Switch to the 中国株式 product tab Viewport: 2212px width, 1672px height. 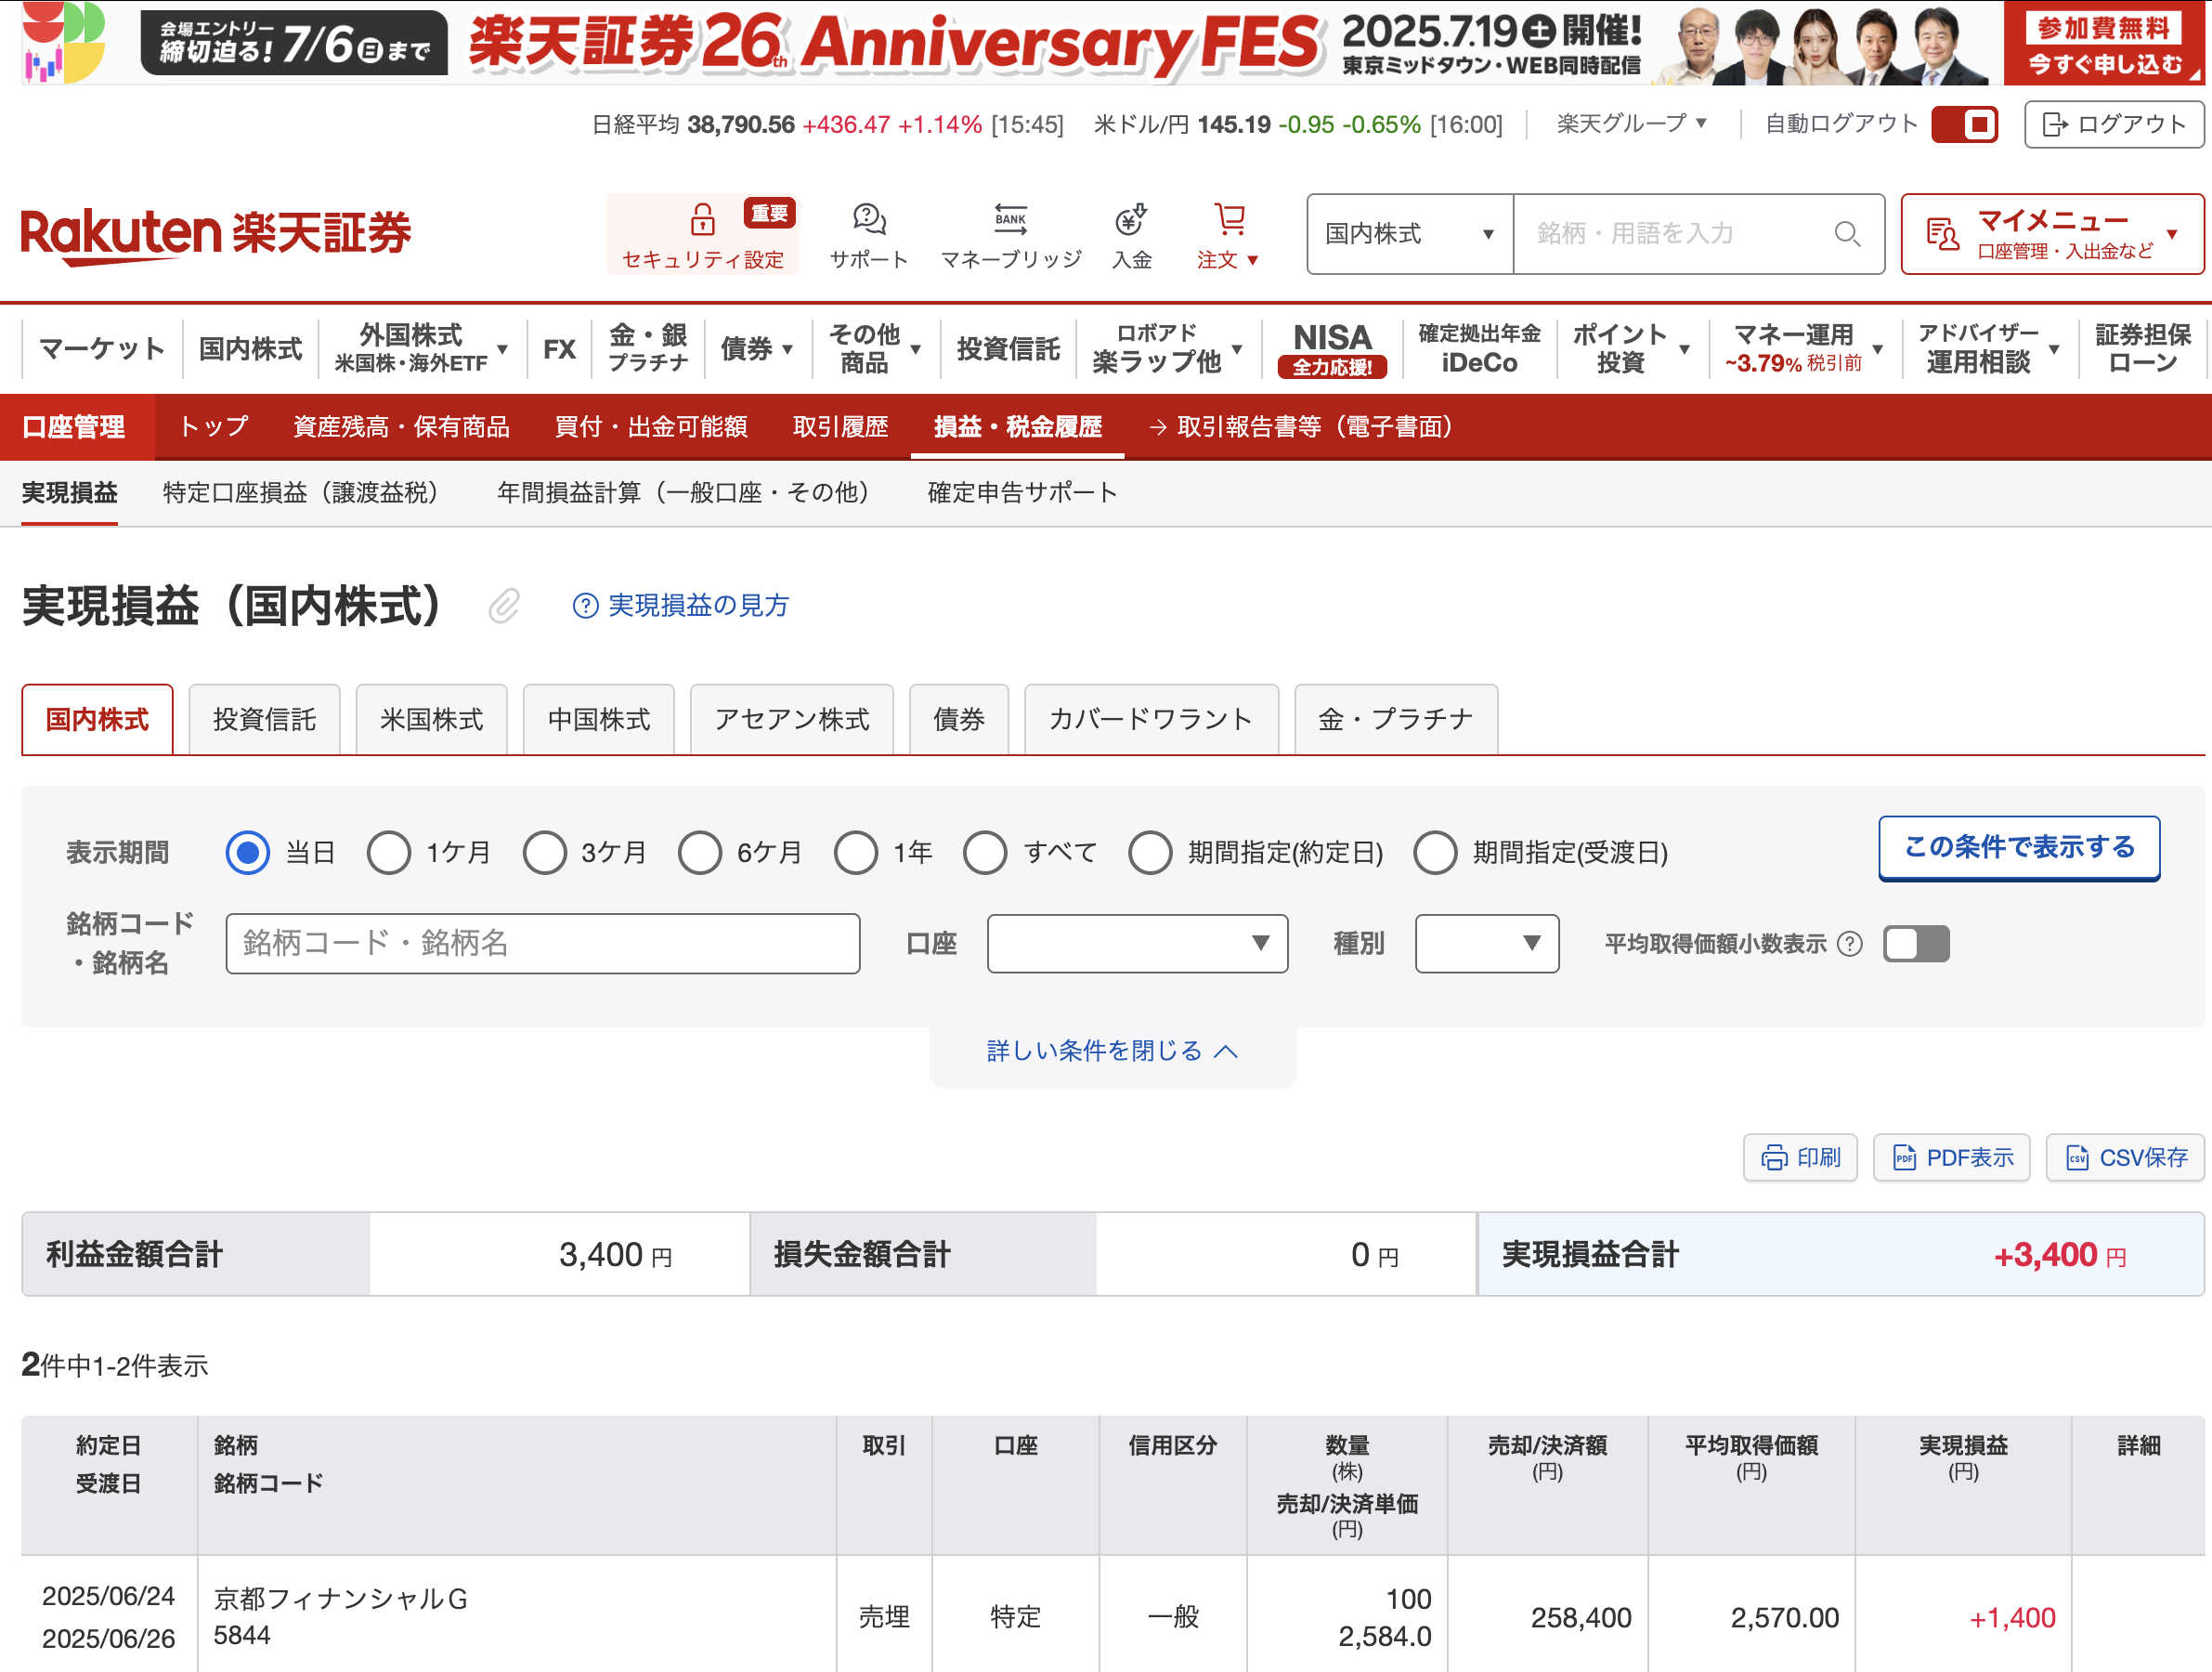(599, 720)
